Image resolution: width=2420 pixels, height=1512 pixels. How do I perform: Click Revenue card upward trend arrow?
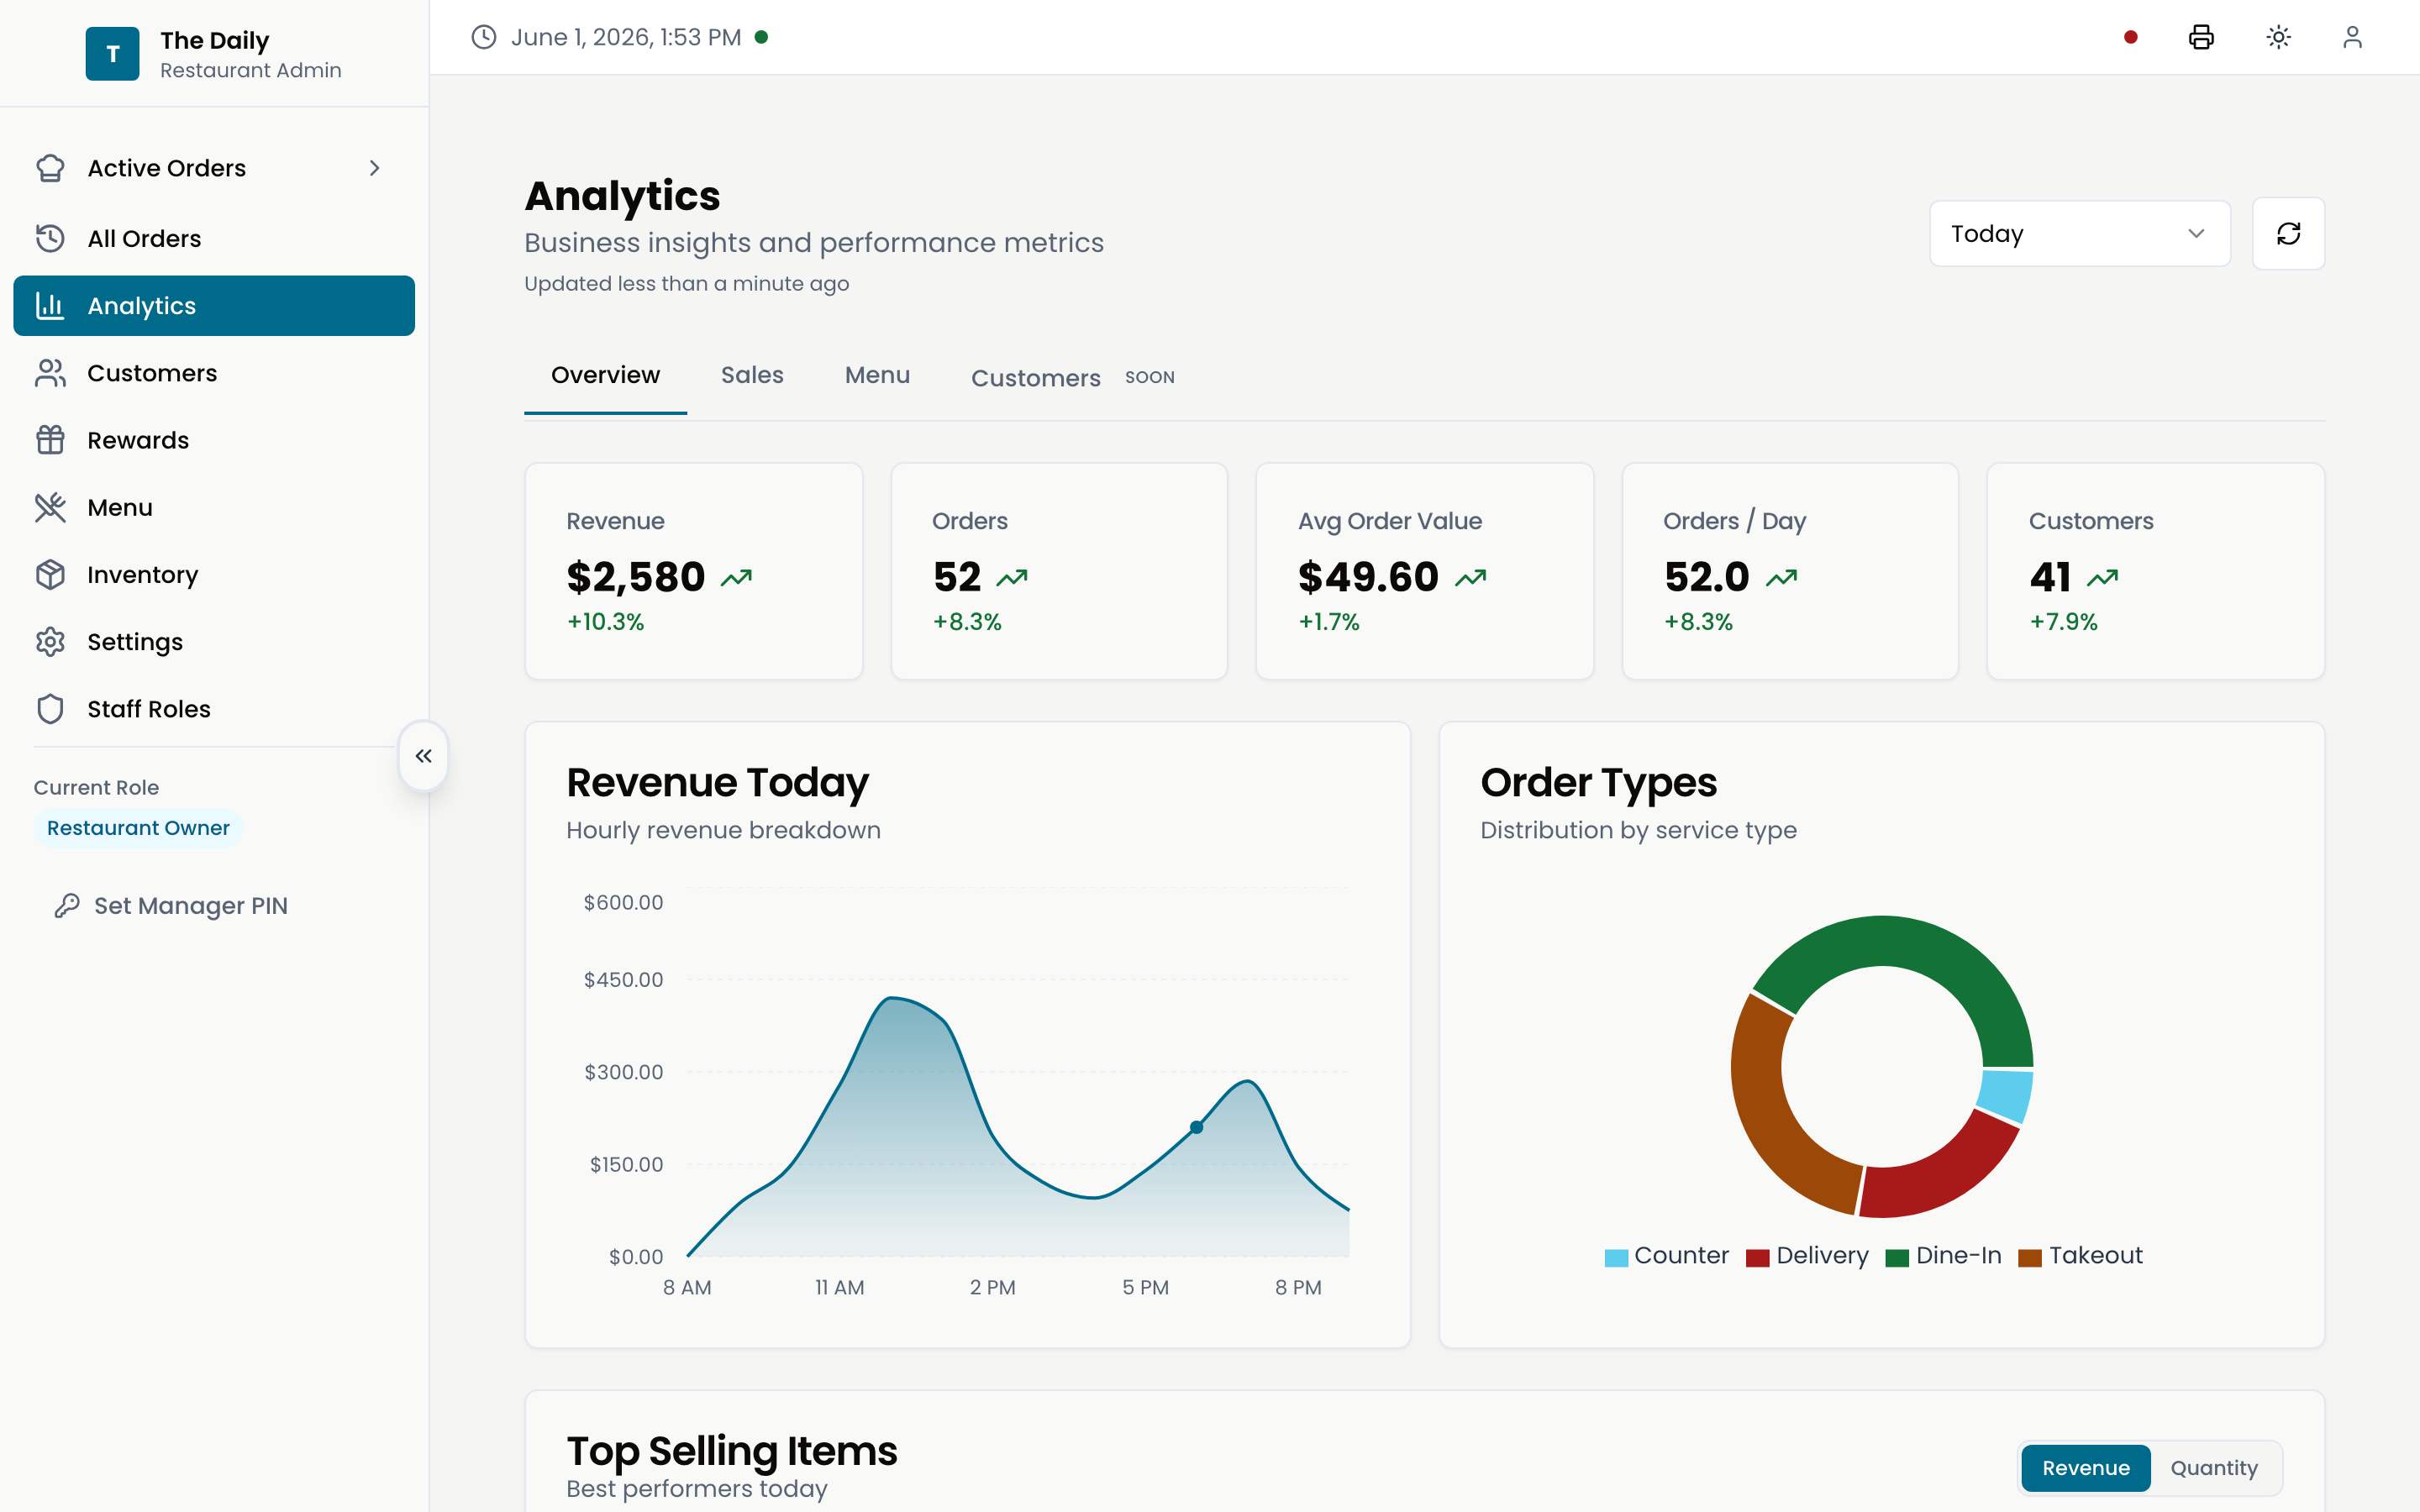point(737,578)
